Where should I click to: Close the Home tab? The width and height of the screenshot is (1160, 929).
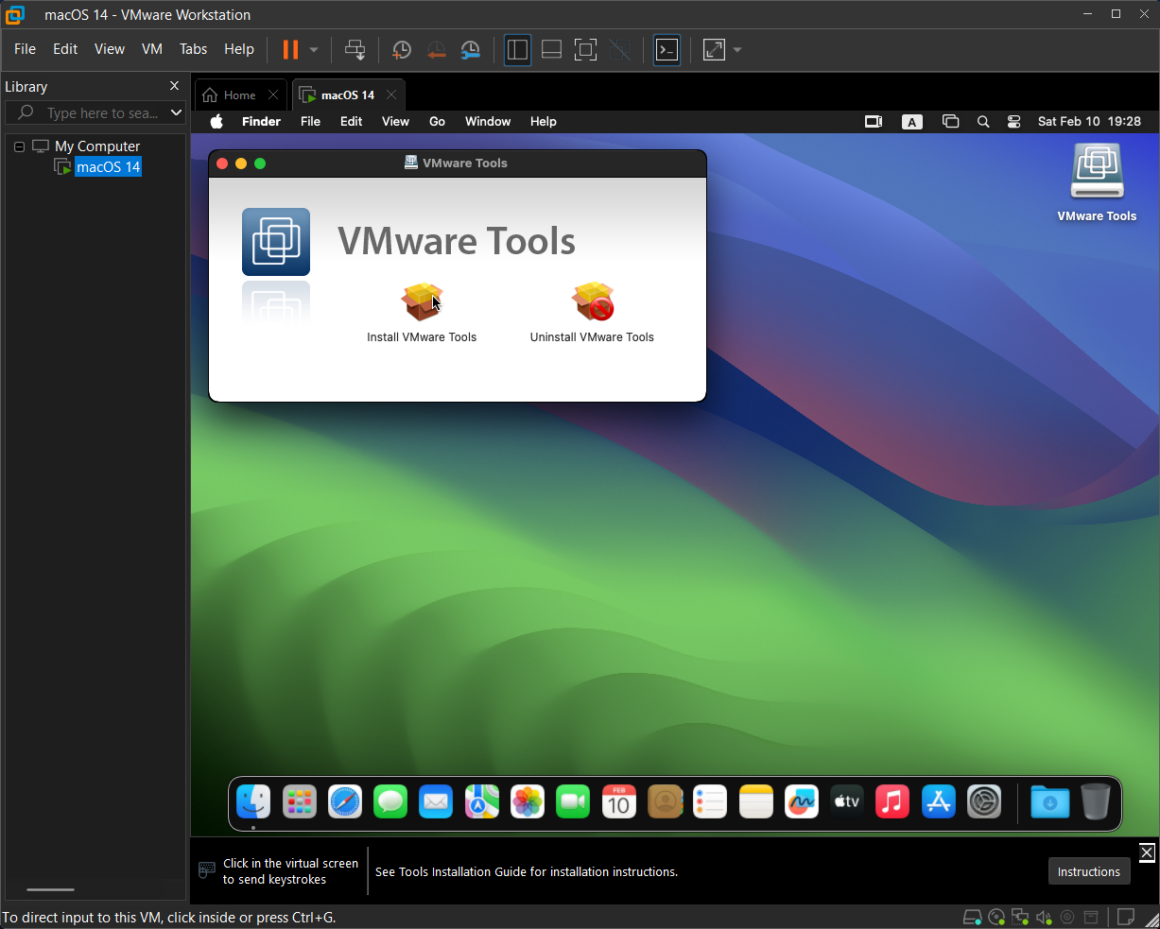[273, 95]
